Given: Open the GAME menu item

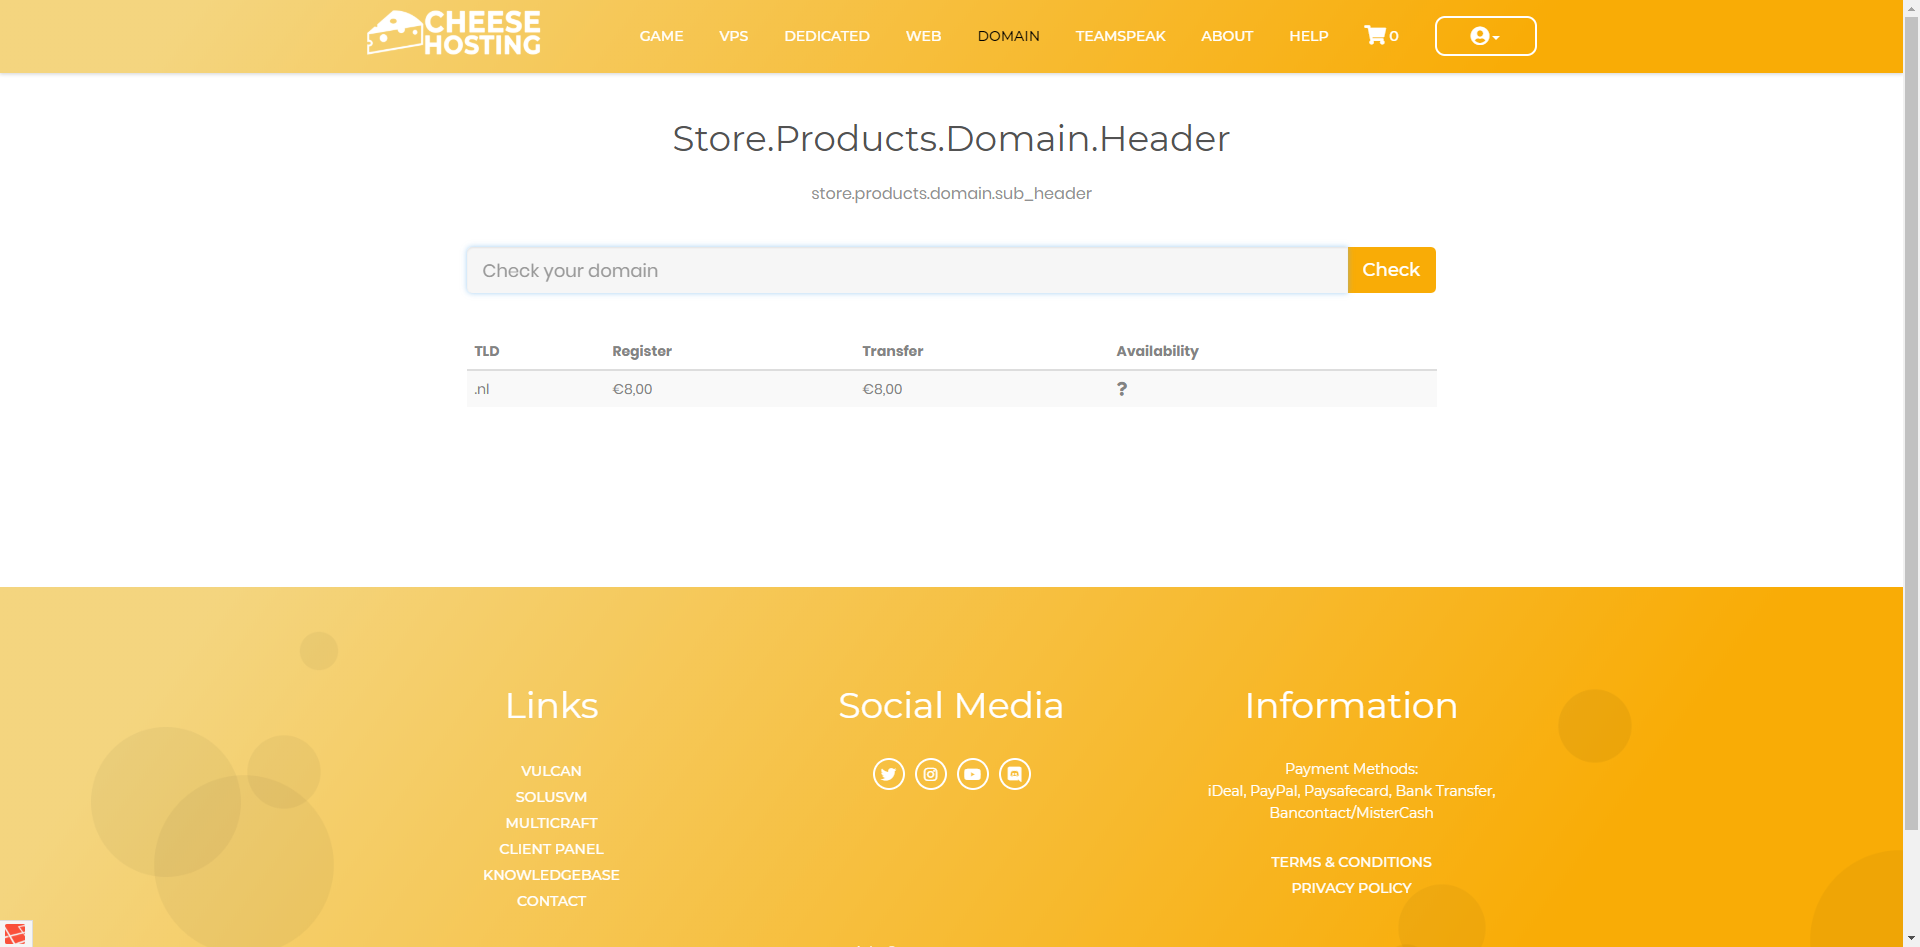Looking at the screenshot, I should pos(661,36).
